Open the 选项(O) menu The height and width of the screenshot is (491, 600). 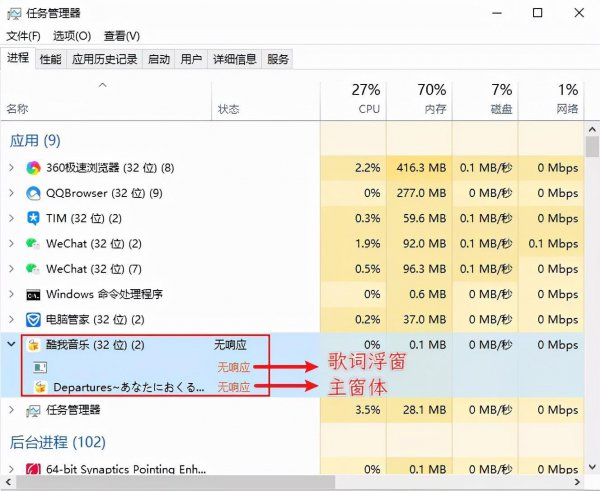(72, 36)
